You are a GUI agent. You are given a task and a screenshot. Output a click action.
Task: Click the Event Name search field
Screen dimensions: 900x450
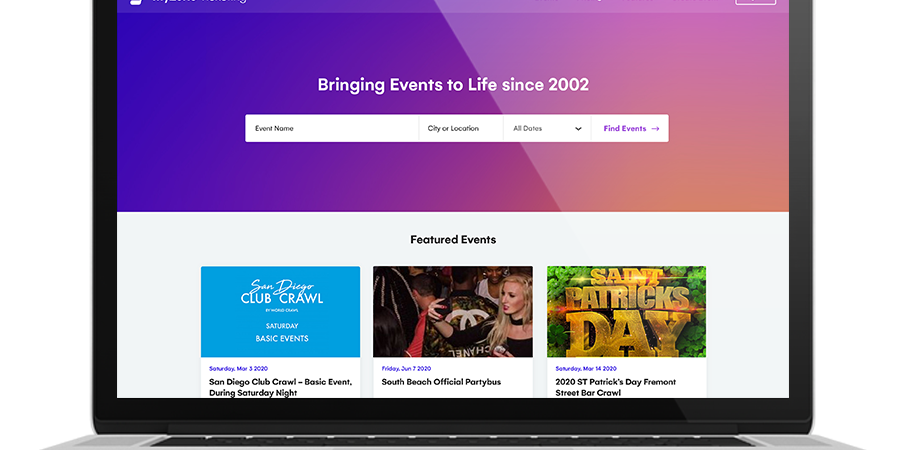332,129
